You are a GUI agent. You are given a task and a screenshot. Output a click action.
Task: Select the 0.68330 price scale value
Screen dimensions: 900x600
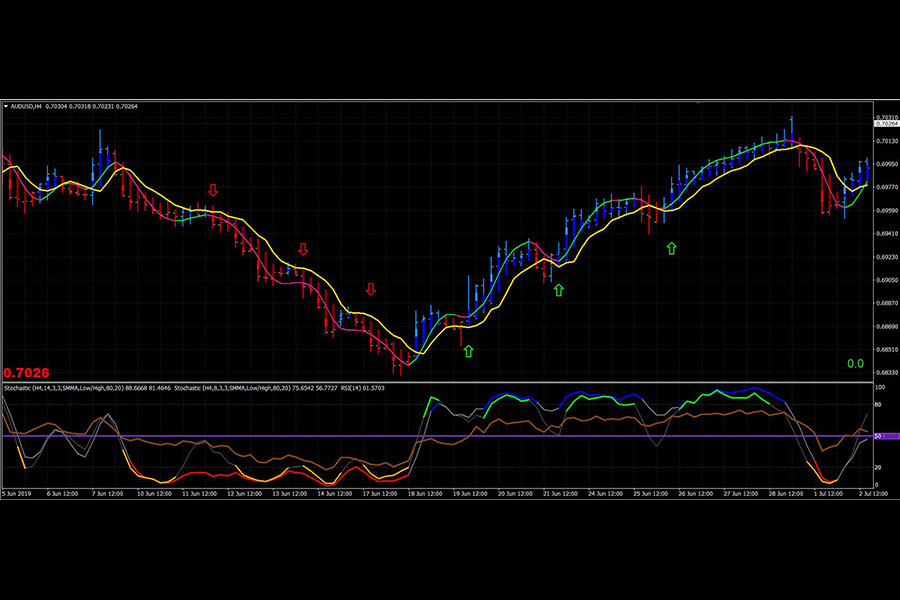[x=887, y=373]
